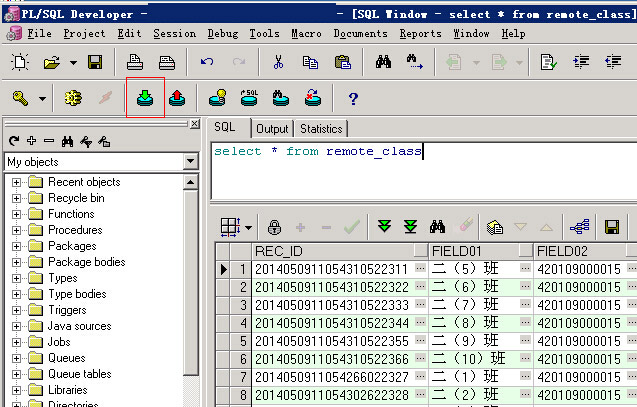The image size is (637, 407).
Task: Expand the Recent objects folder
Action: (x=16, y=182)
